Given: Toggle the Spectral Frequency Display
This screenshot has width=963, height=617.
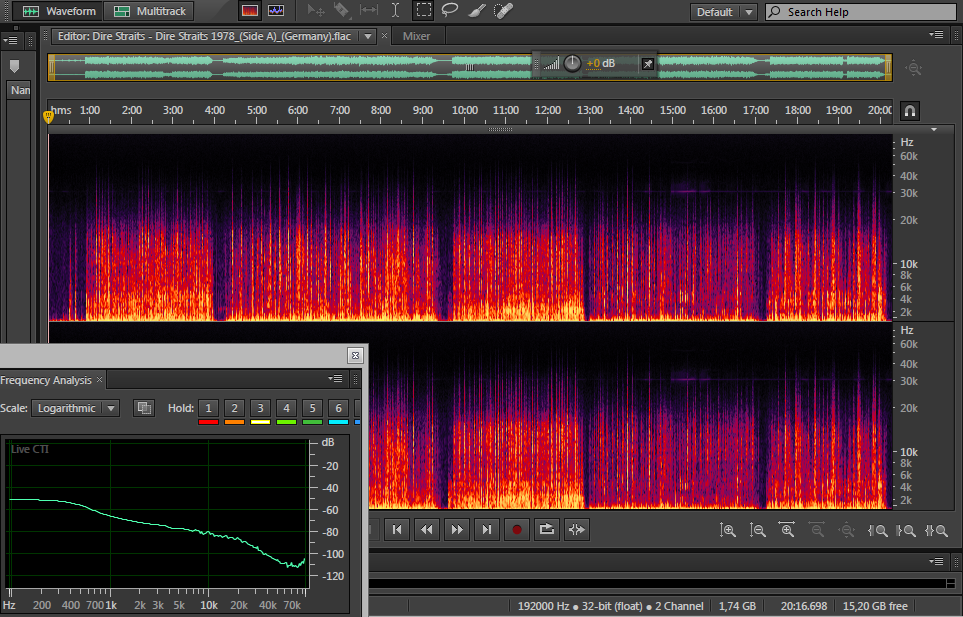Looking at the screenshot, I should coord(250,11).
